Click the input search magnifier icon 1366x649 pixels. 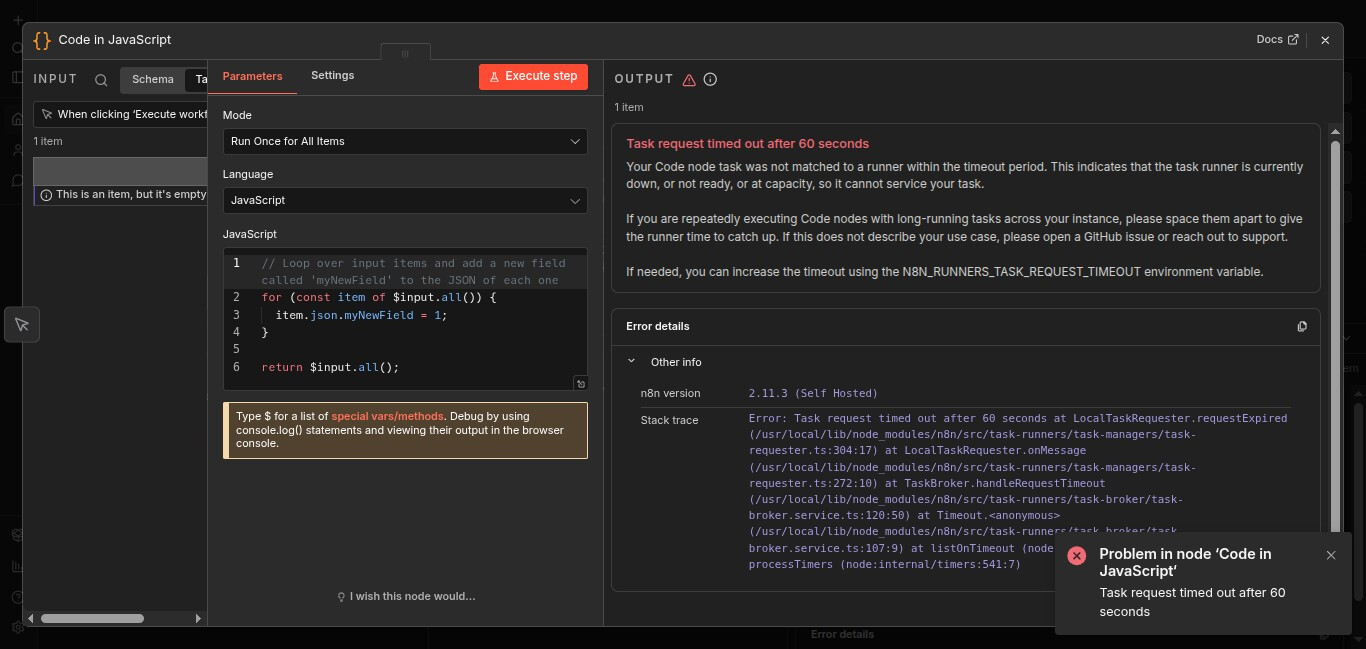coord(101,80)
